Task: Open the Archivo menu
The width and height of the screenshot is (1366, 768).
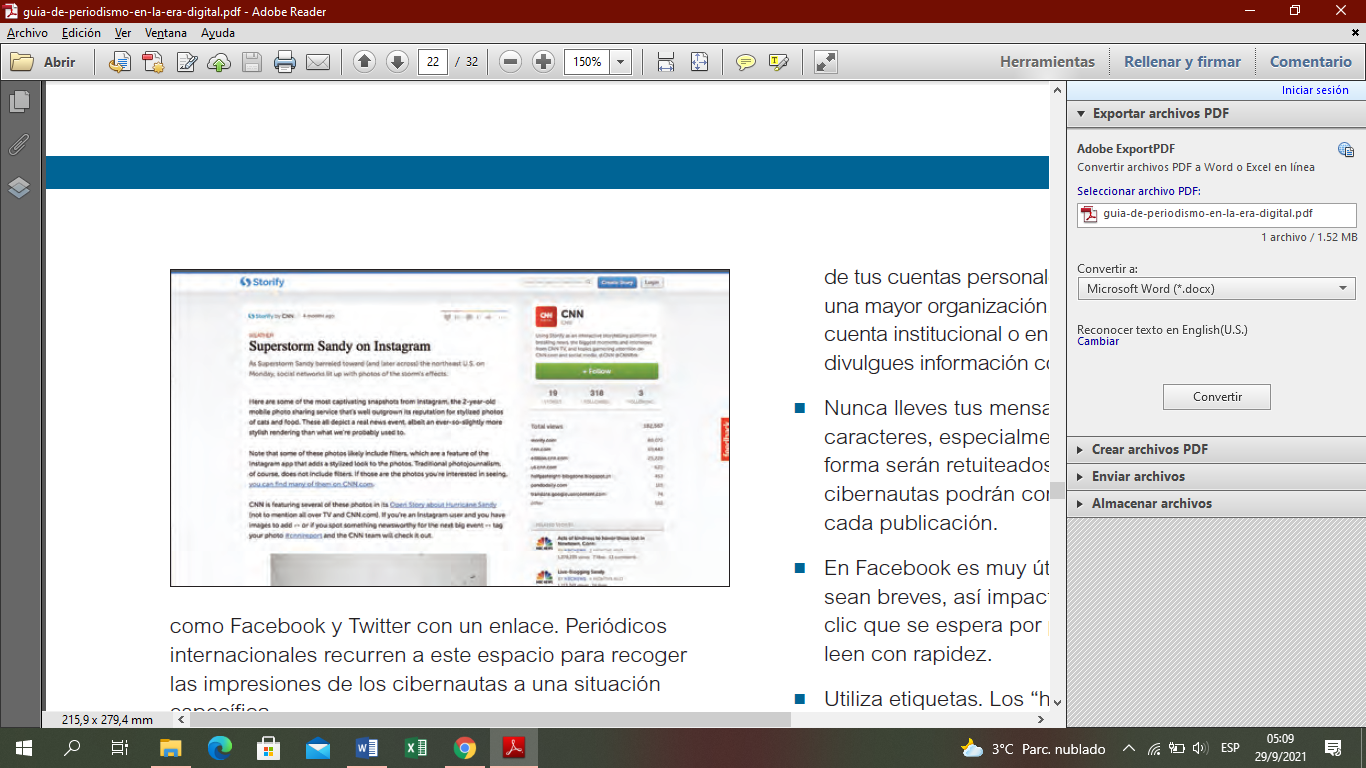Action: coord(27,33)
